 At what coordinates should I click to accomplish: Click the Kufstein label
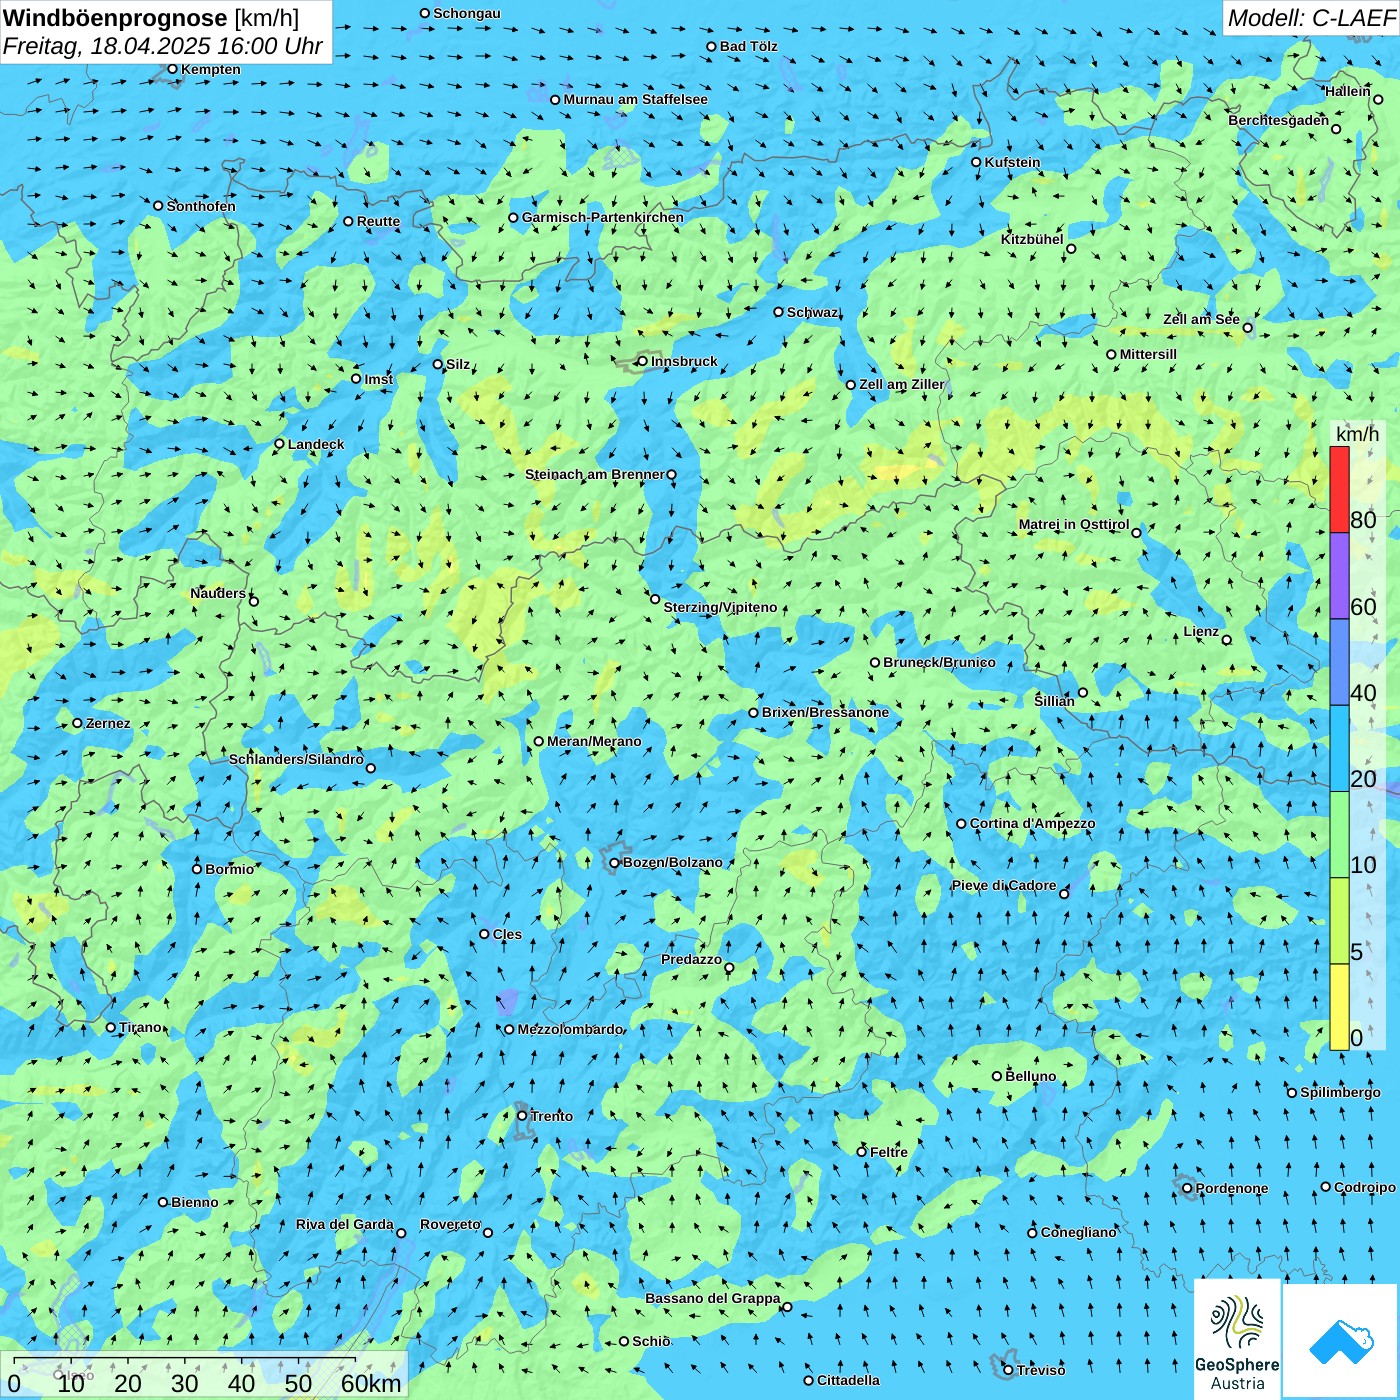(1012, 162)
